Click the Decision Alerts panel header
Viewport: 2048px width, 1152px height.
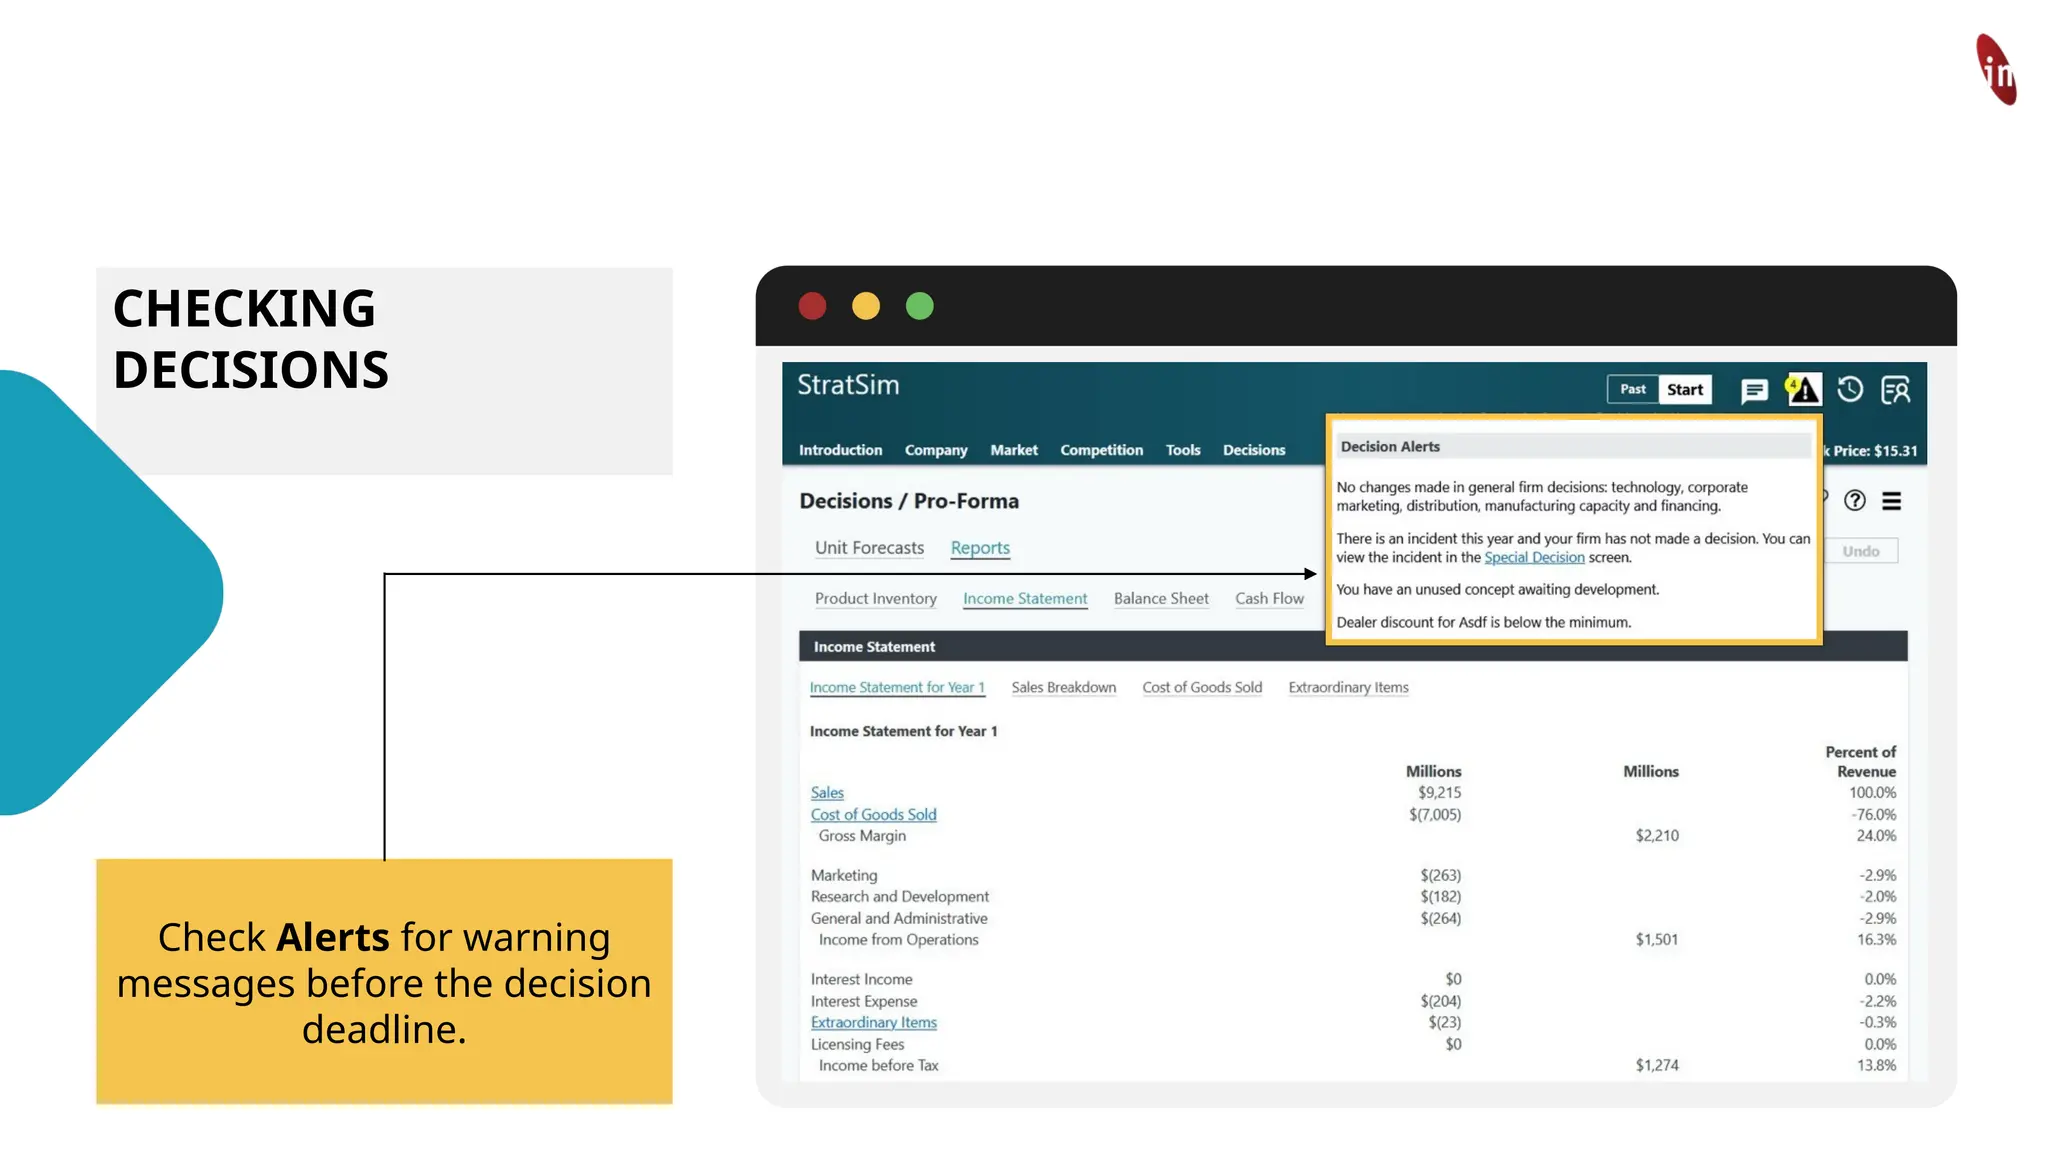coord(1572,446)
